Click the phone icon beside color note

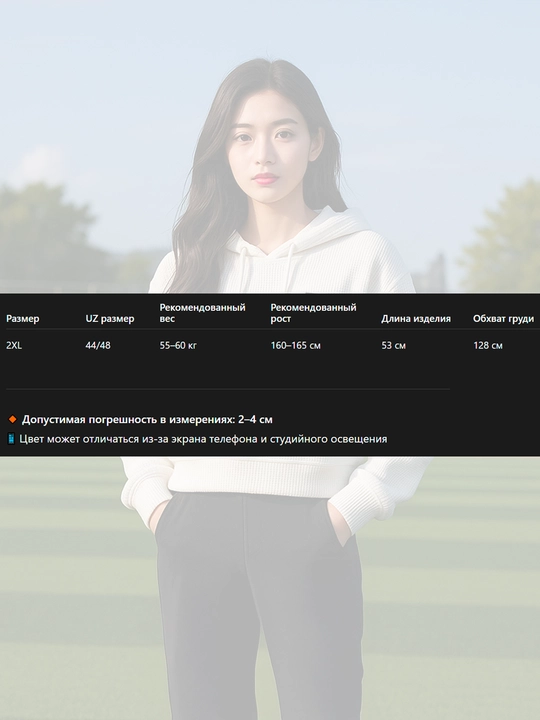click(x=11, y=439)
